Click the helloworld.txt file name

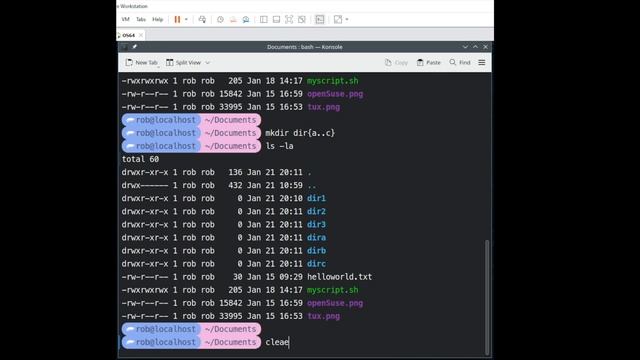(x=340, y=277)
